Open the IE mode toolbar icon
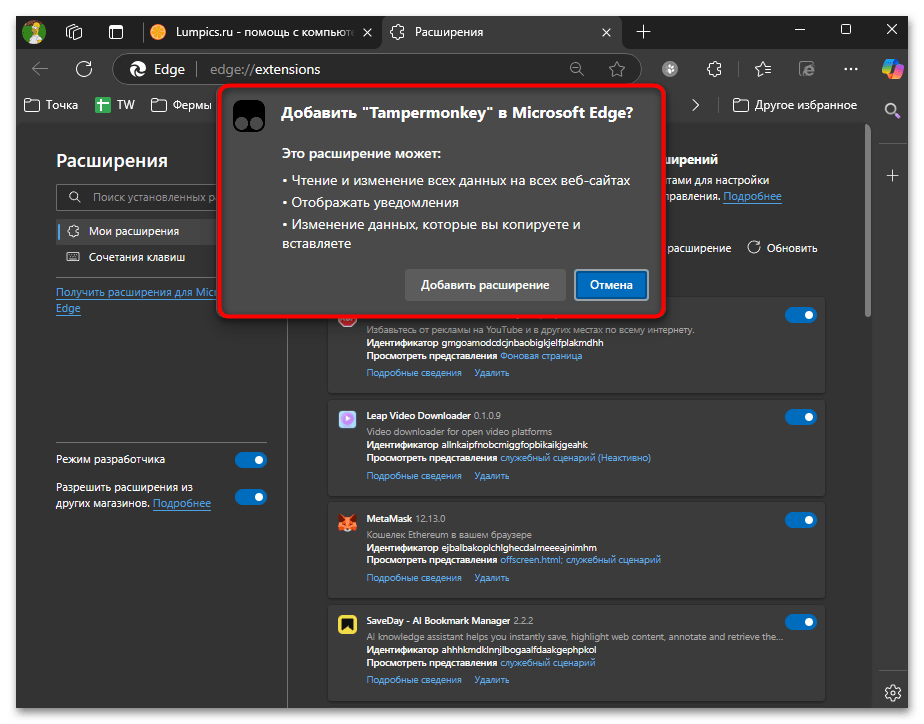The image size is (924, 724). [x=807, y=69]
